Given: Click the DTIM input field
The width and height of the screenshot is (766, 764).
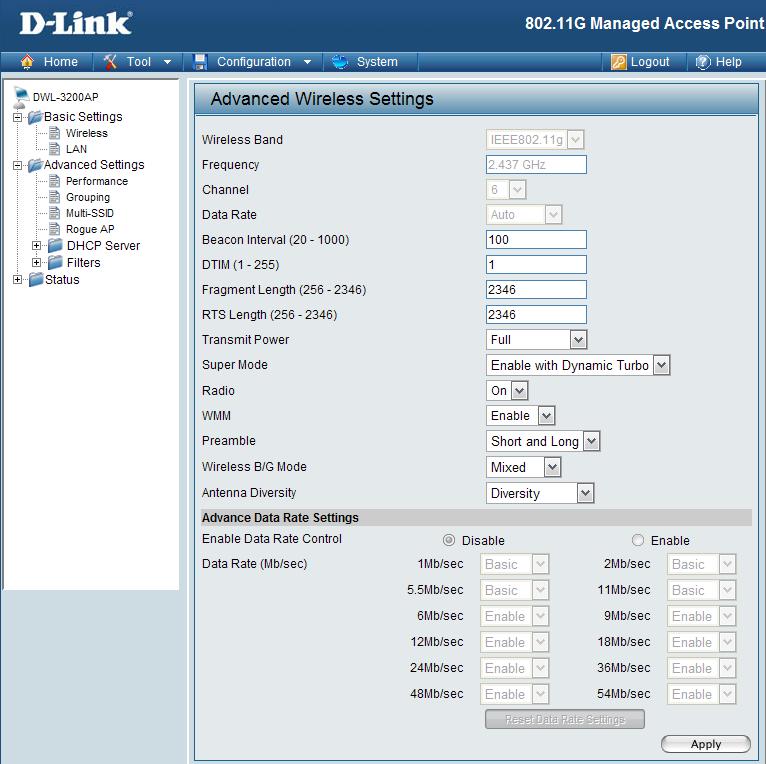Looking at the screenshot, I should click(536, 265).
